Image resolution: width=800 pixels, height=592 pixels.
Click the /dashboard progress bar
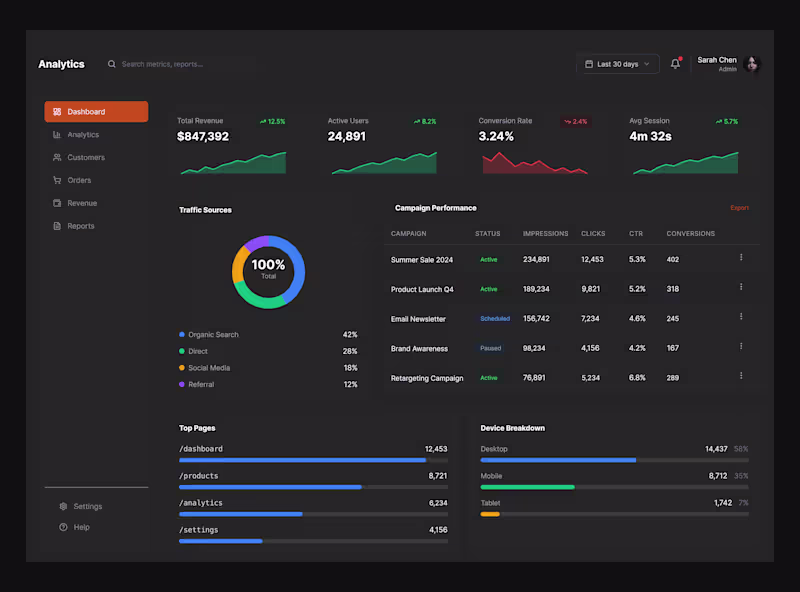(x=313, y=460)
